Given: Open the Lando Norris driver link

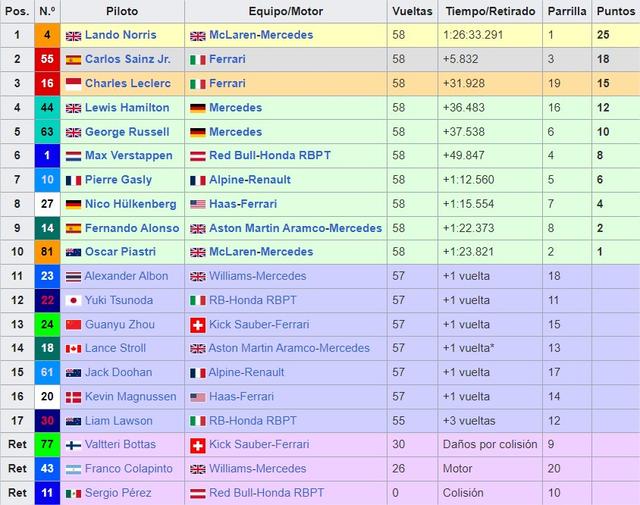Looking at the screenshot, I should pyautogui.click(x=121, y=35).
